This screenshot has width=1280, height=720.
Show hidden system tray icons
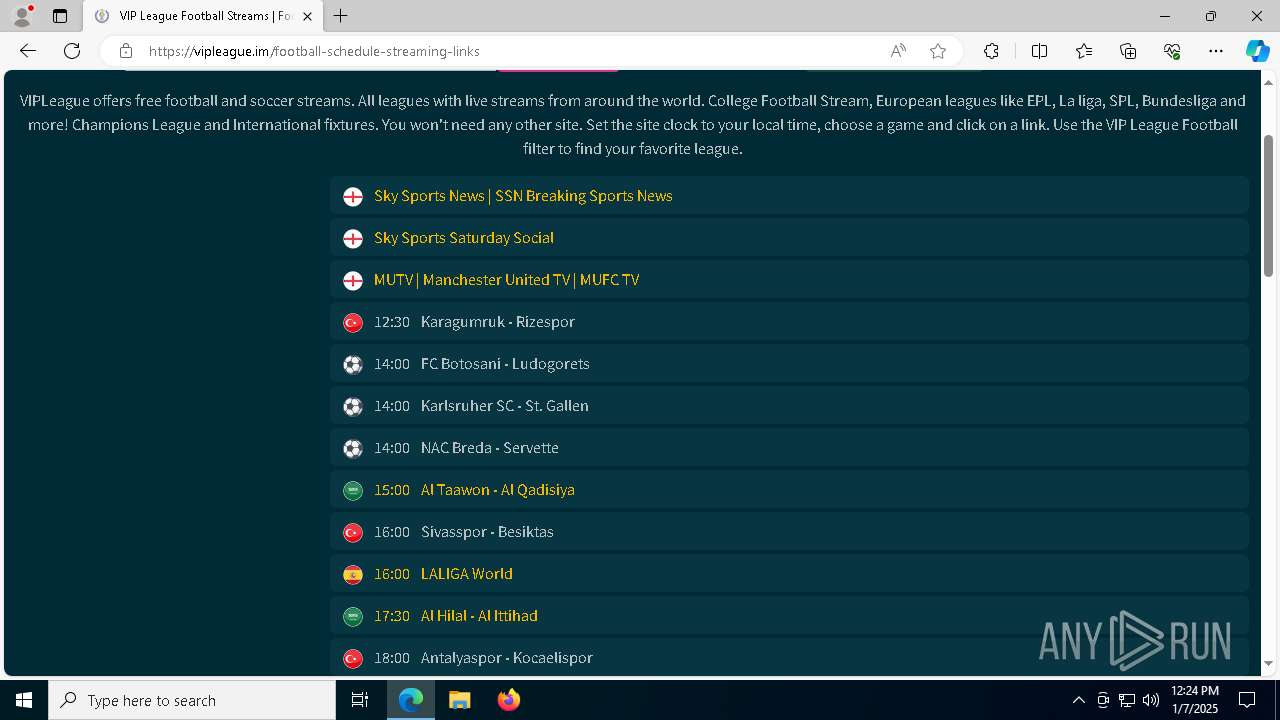(x=1078, y=700)
